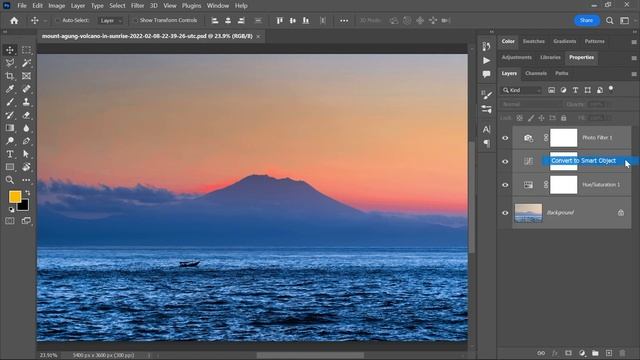Select the Clone Stamp tool
640x360 pixels.
point(26,102)
